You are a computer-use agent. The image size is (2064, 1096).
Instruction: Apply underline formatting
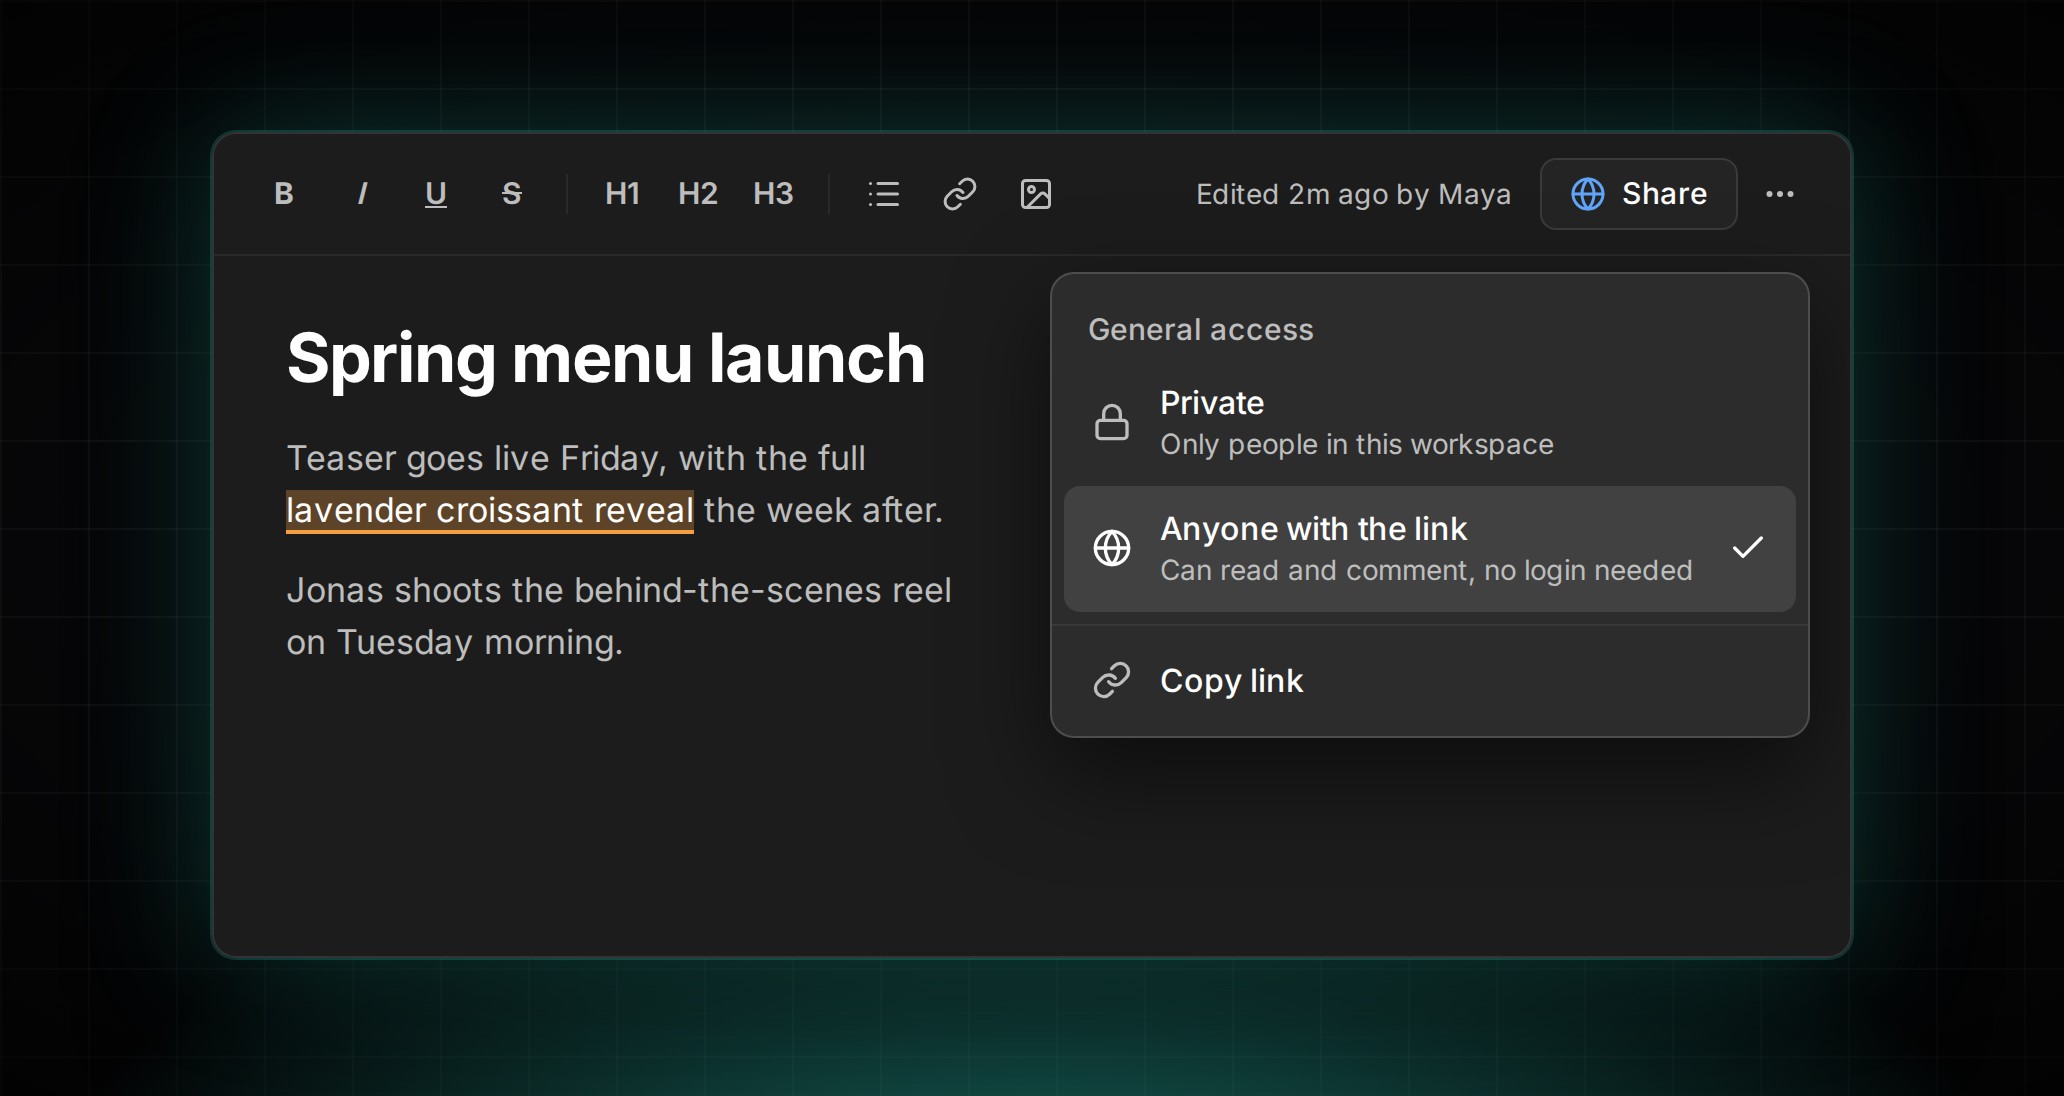436,194
